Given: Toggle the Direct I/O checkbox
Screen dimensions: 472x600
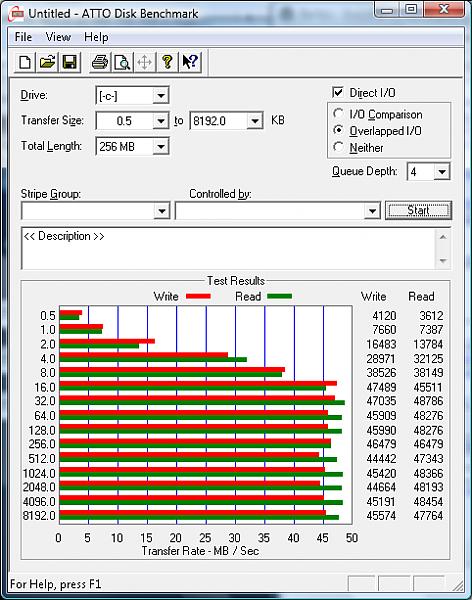Looking at the screenshot, I should tap(338, 92).
